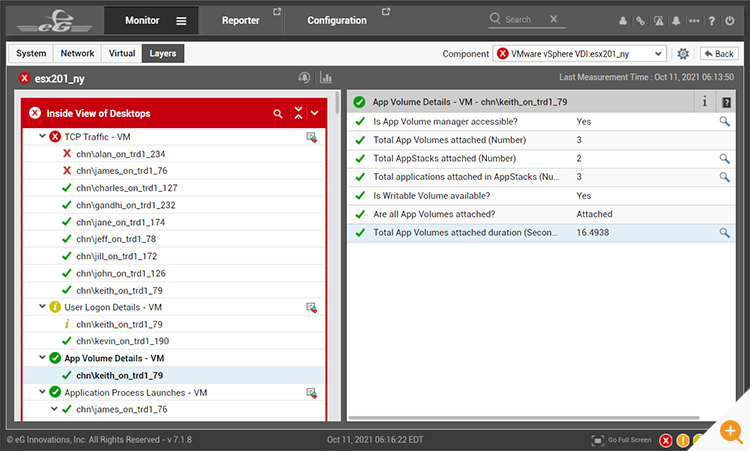750x451 pixels.
Task: Click the help book icon in App Volume header
Action: 726,102
